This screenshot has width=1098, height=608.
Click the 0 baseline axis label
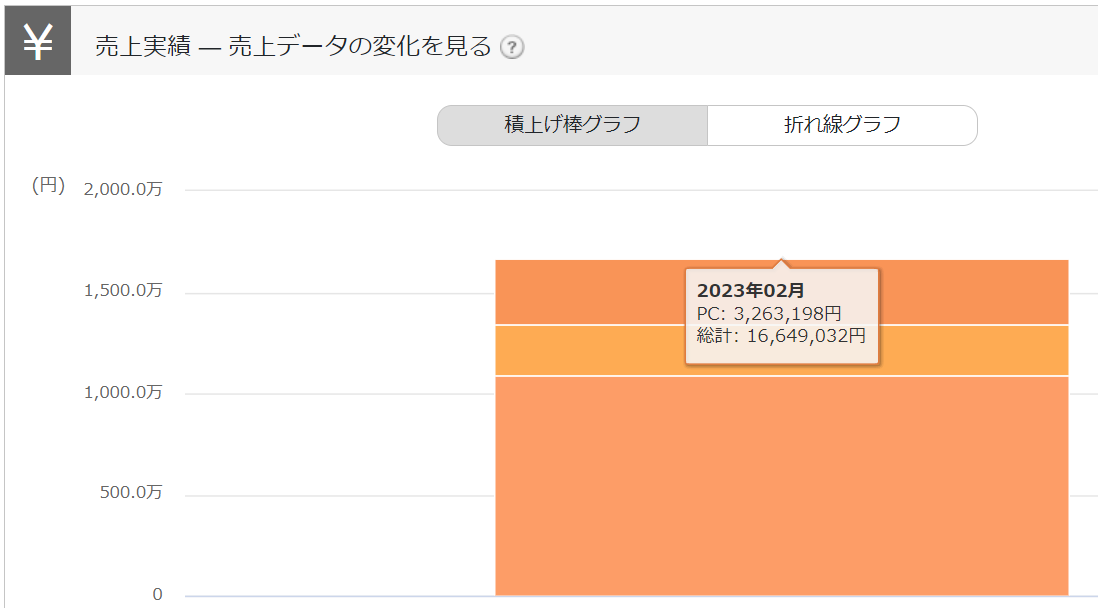point(157,595)
